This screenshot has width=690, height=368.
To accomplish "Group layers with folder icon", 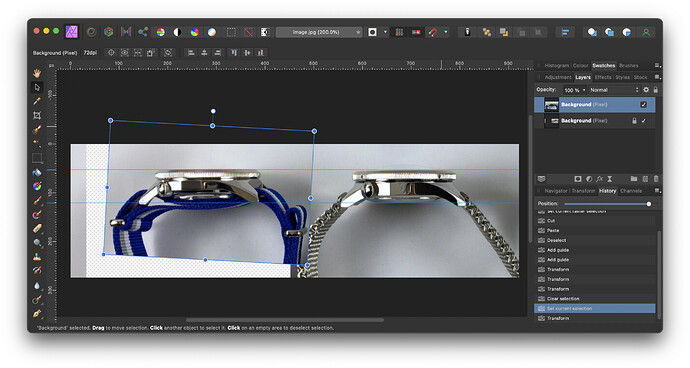I will [x=634, y=179].
